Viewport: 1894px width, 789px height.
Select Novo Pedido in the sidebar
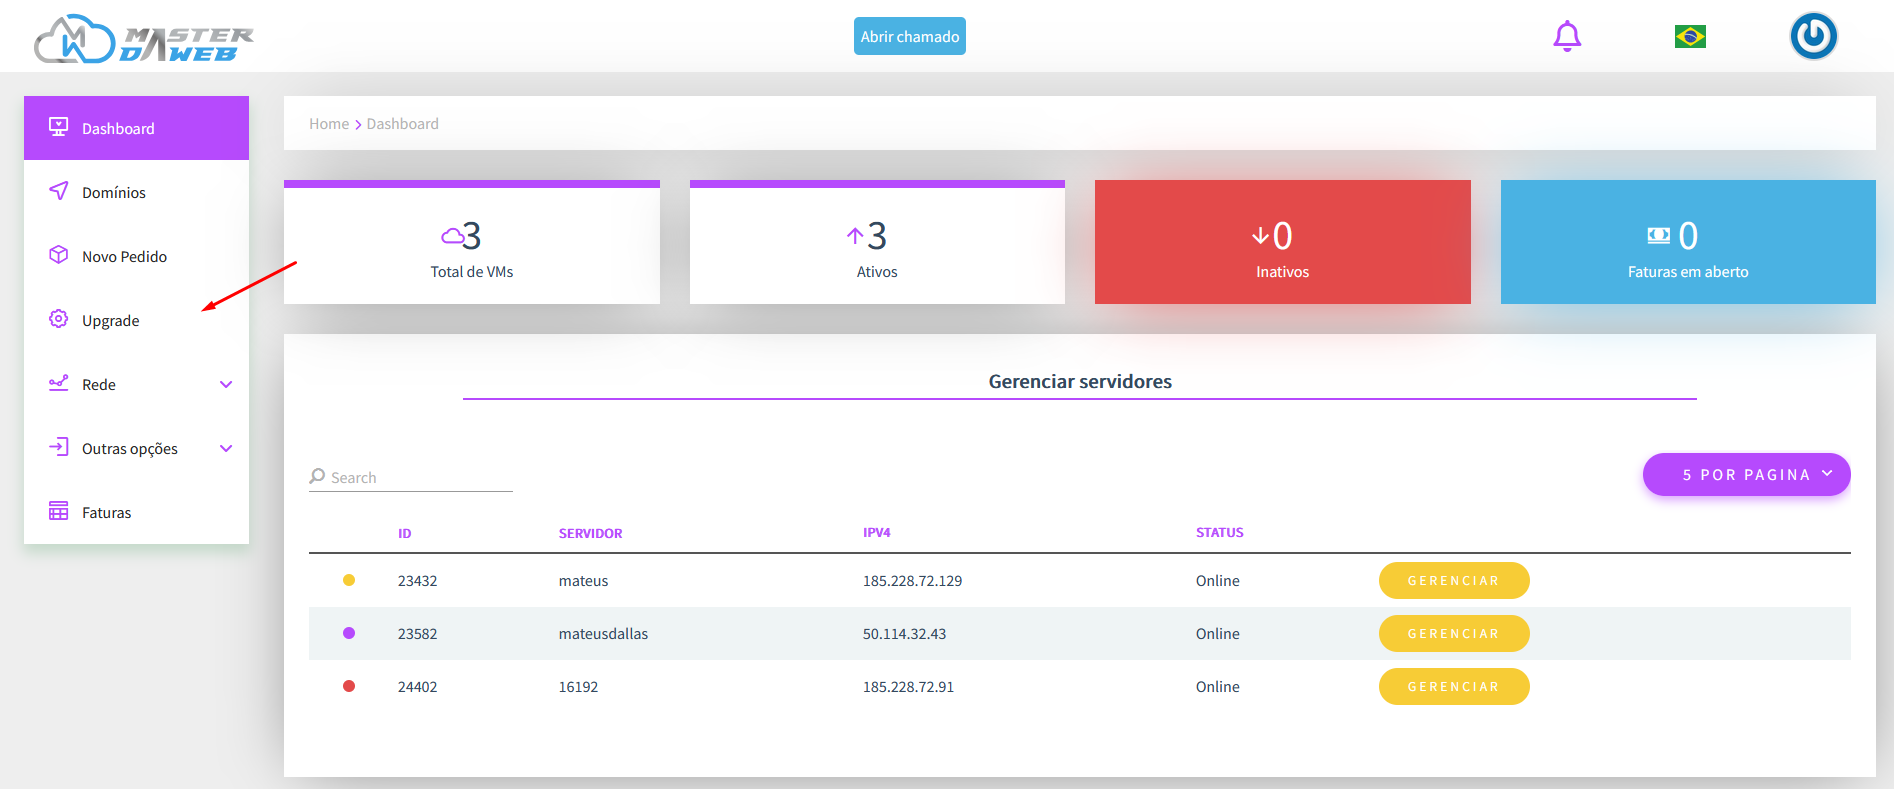click(x=136, y=256)
